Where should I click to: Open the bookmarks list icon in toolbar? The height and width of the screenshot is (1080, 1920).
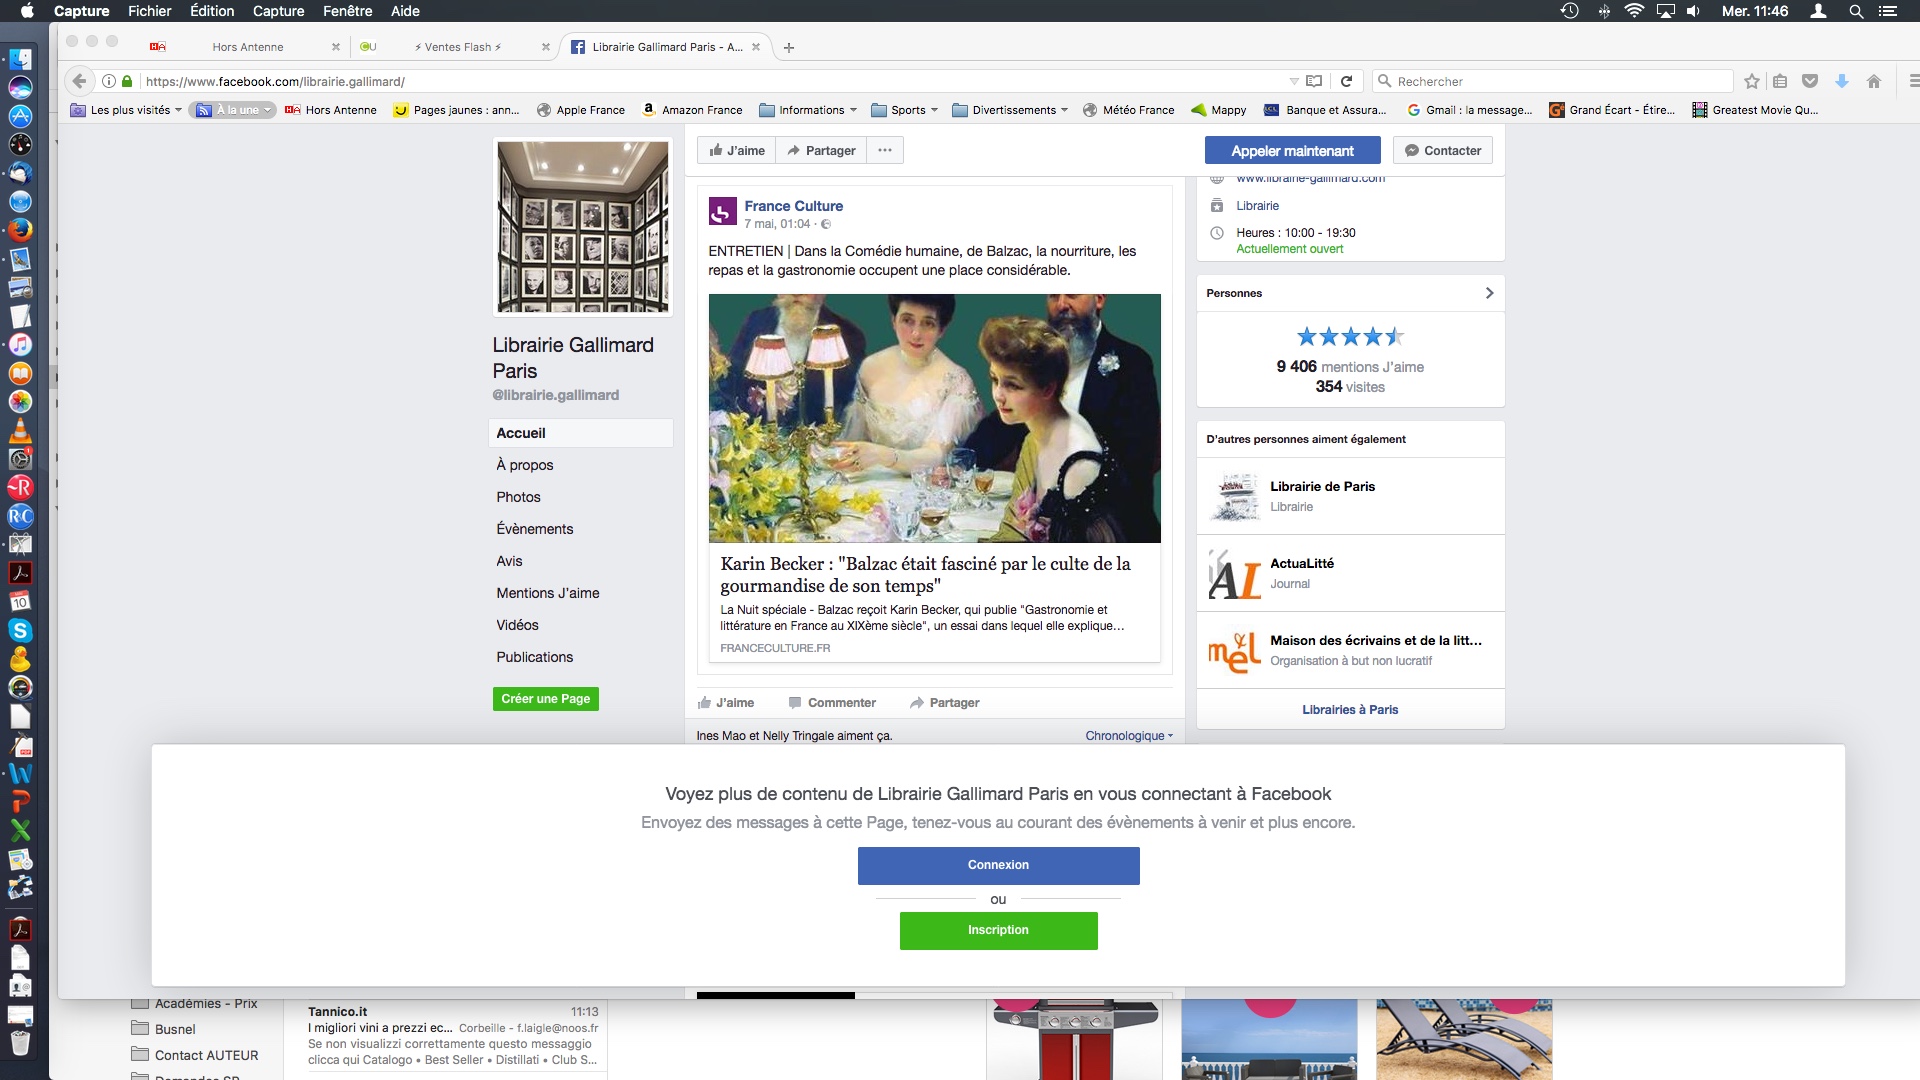(x=1780, y=81)
